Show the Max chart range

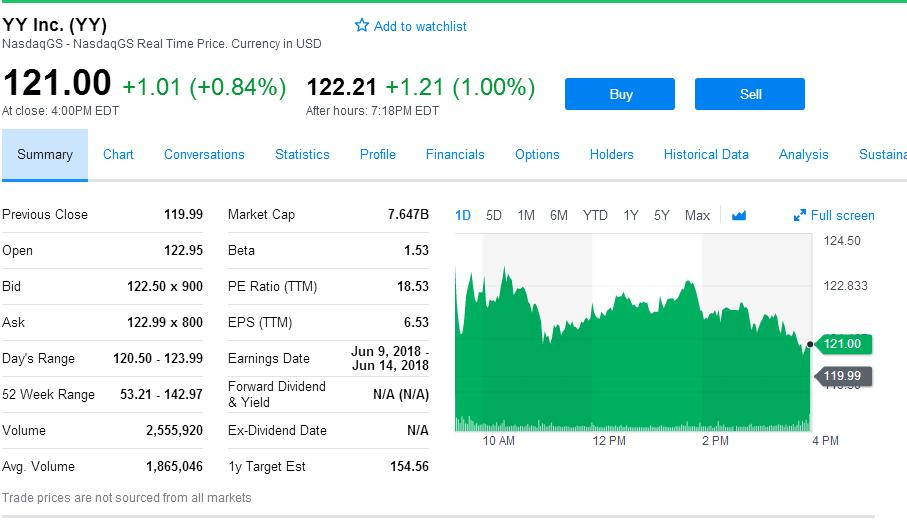pos(697,215)
